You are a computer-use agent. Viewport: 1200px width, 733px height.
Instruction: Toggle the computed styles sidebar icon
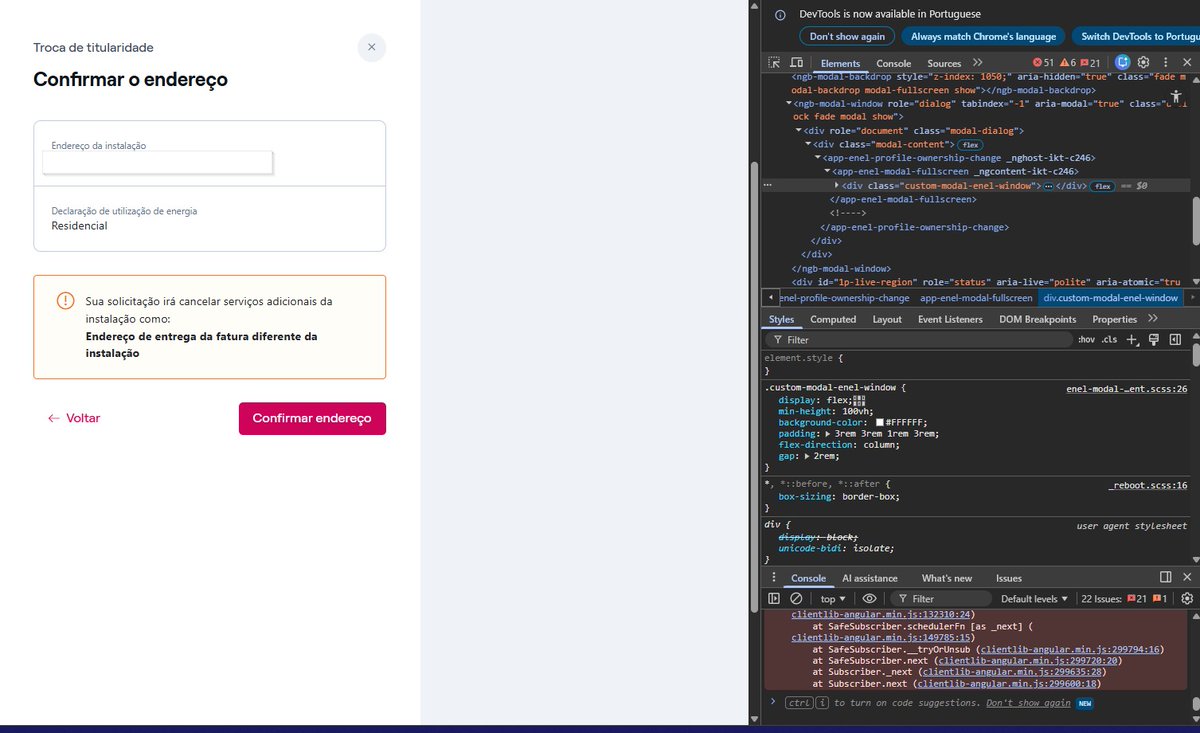coord(1175,340)
